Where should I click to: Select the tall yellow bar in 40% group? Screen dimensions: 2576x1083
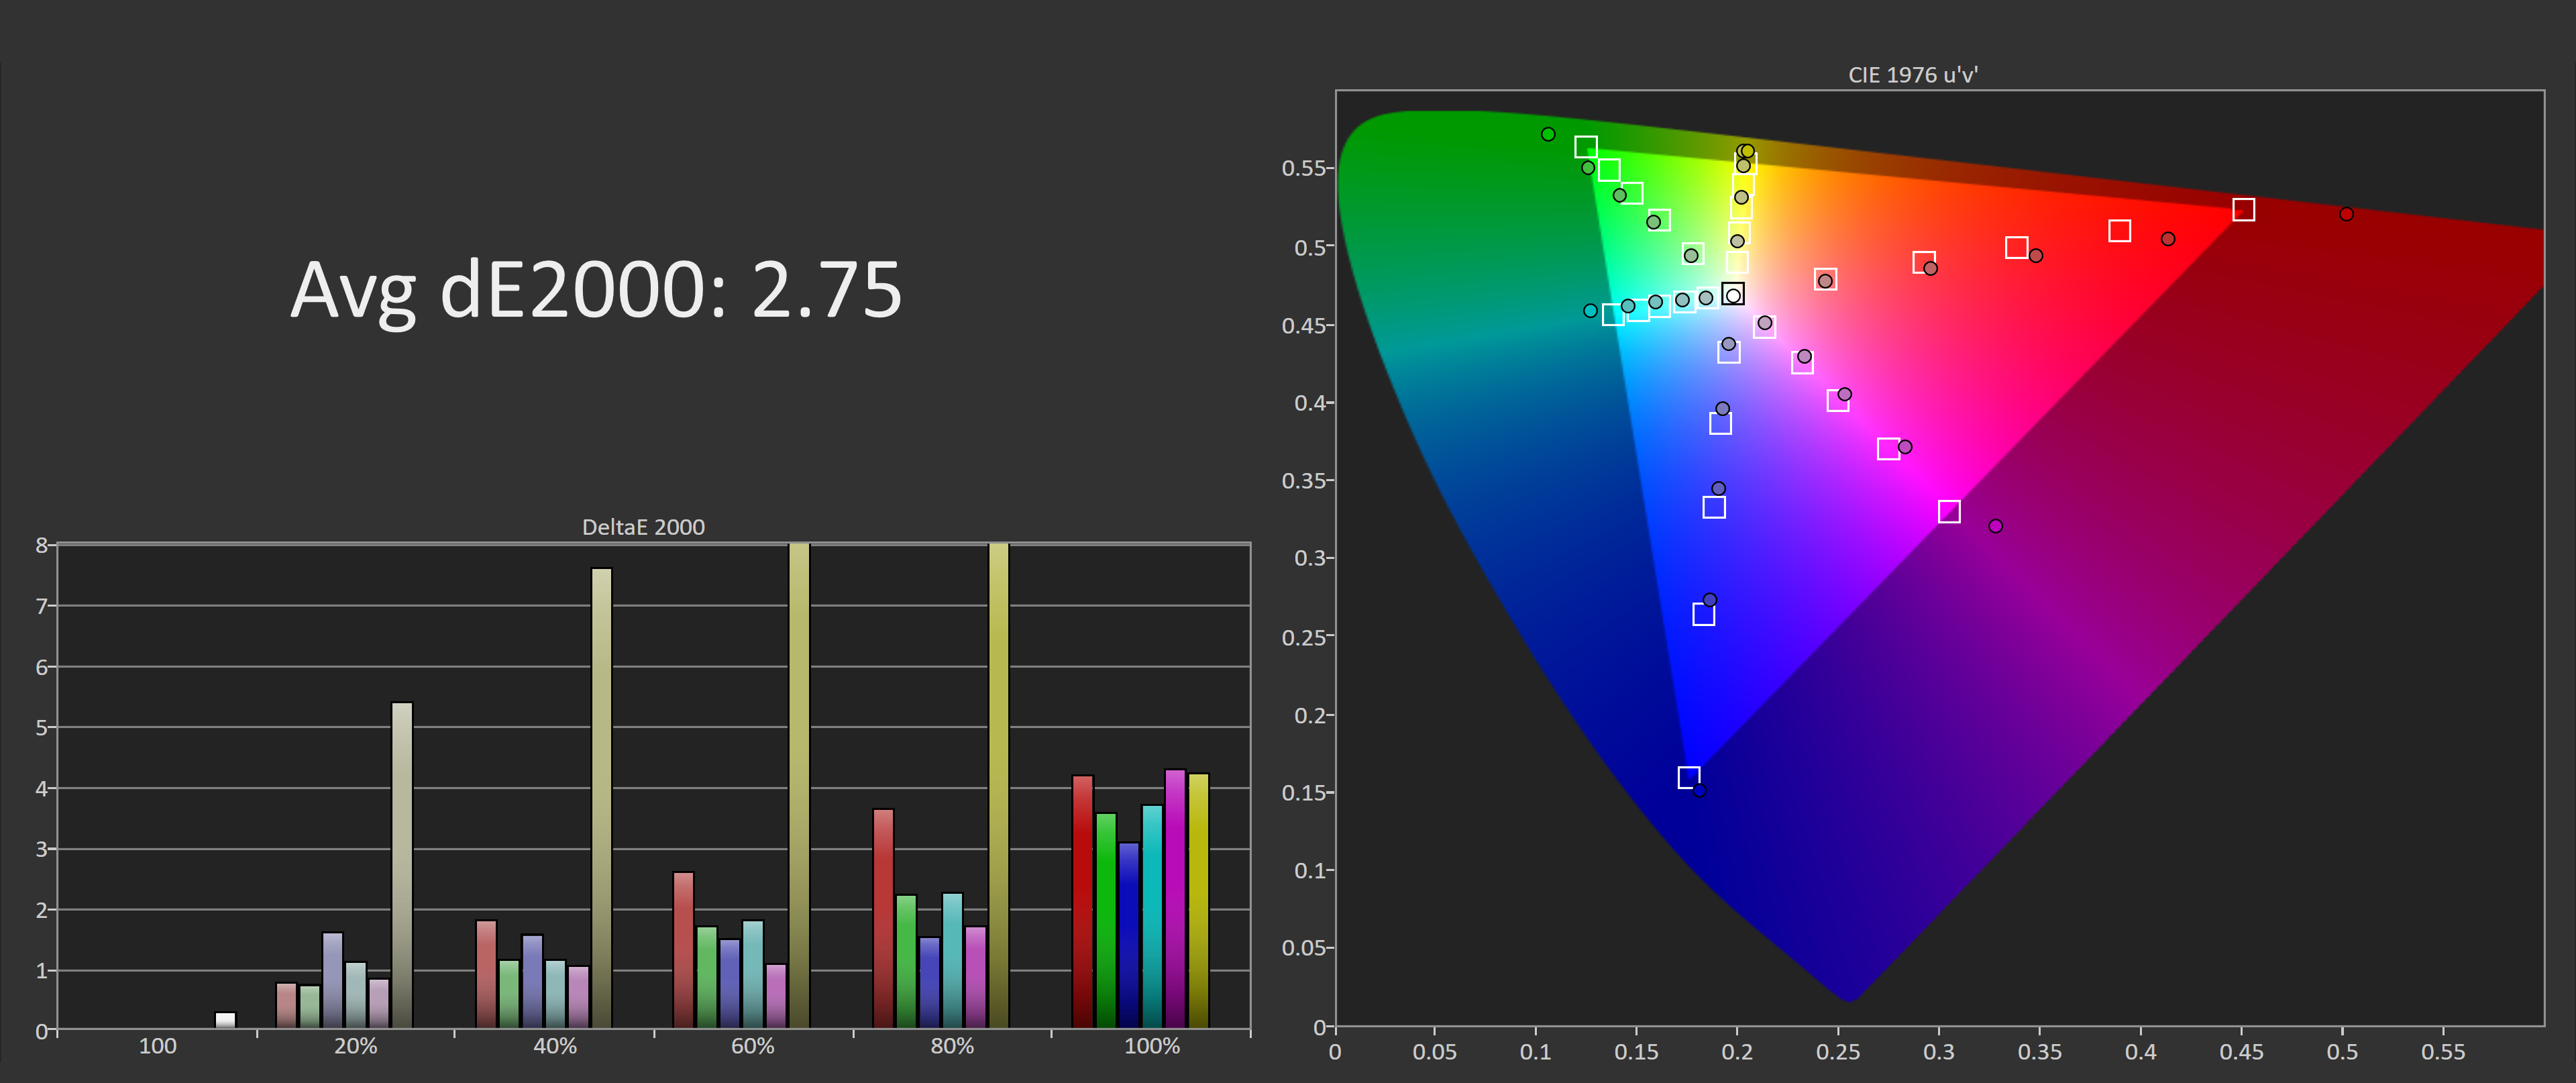click(x=601, y=798)
